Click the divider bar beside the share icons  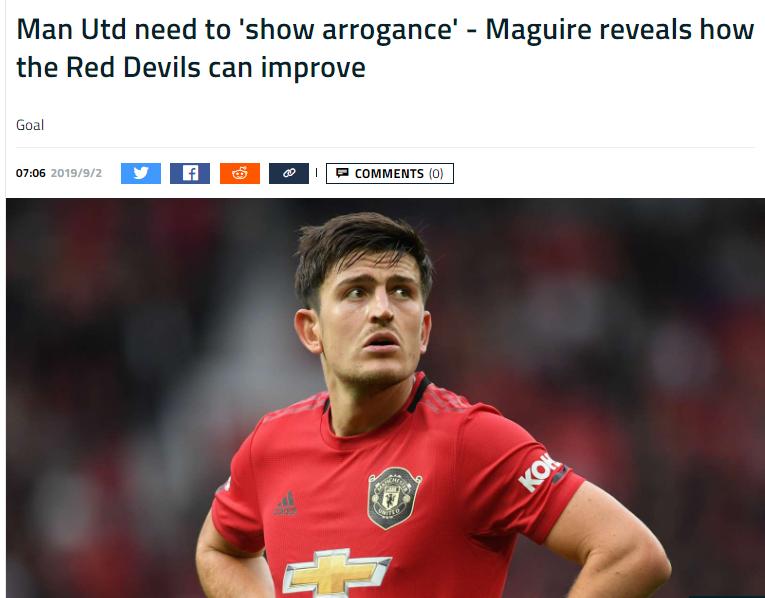(x=317, y=173)
